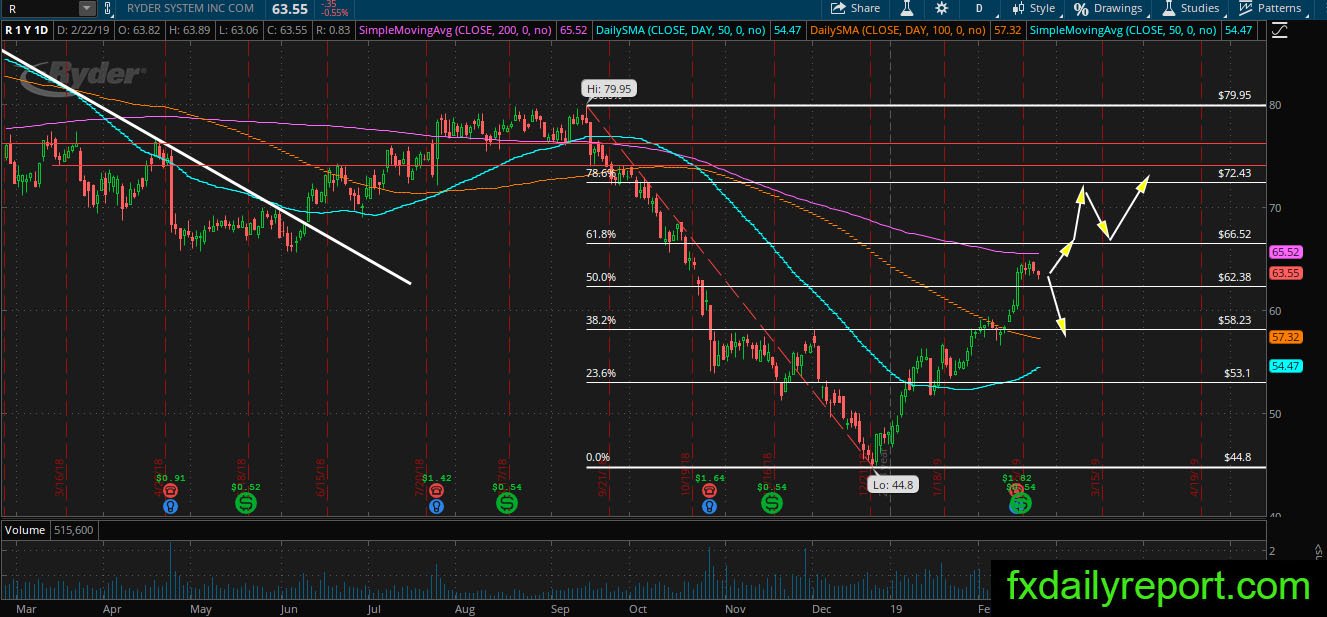
Task: Click the 65.52 study value in header
Action: coord(575,31)
